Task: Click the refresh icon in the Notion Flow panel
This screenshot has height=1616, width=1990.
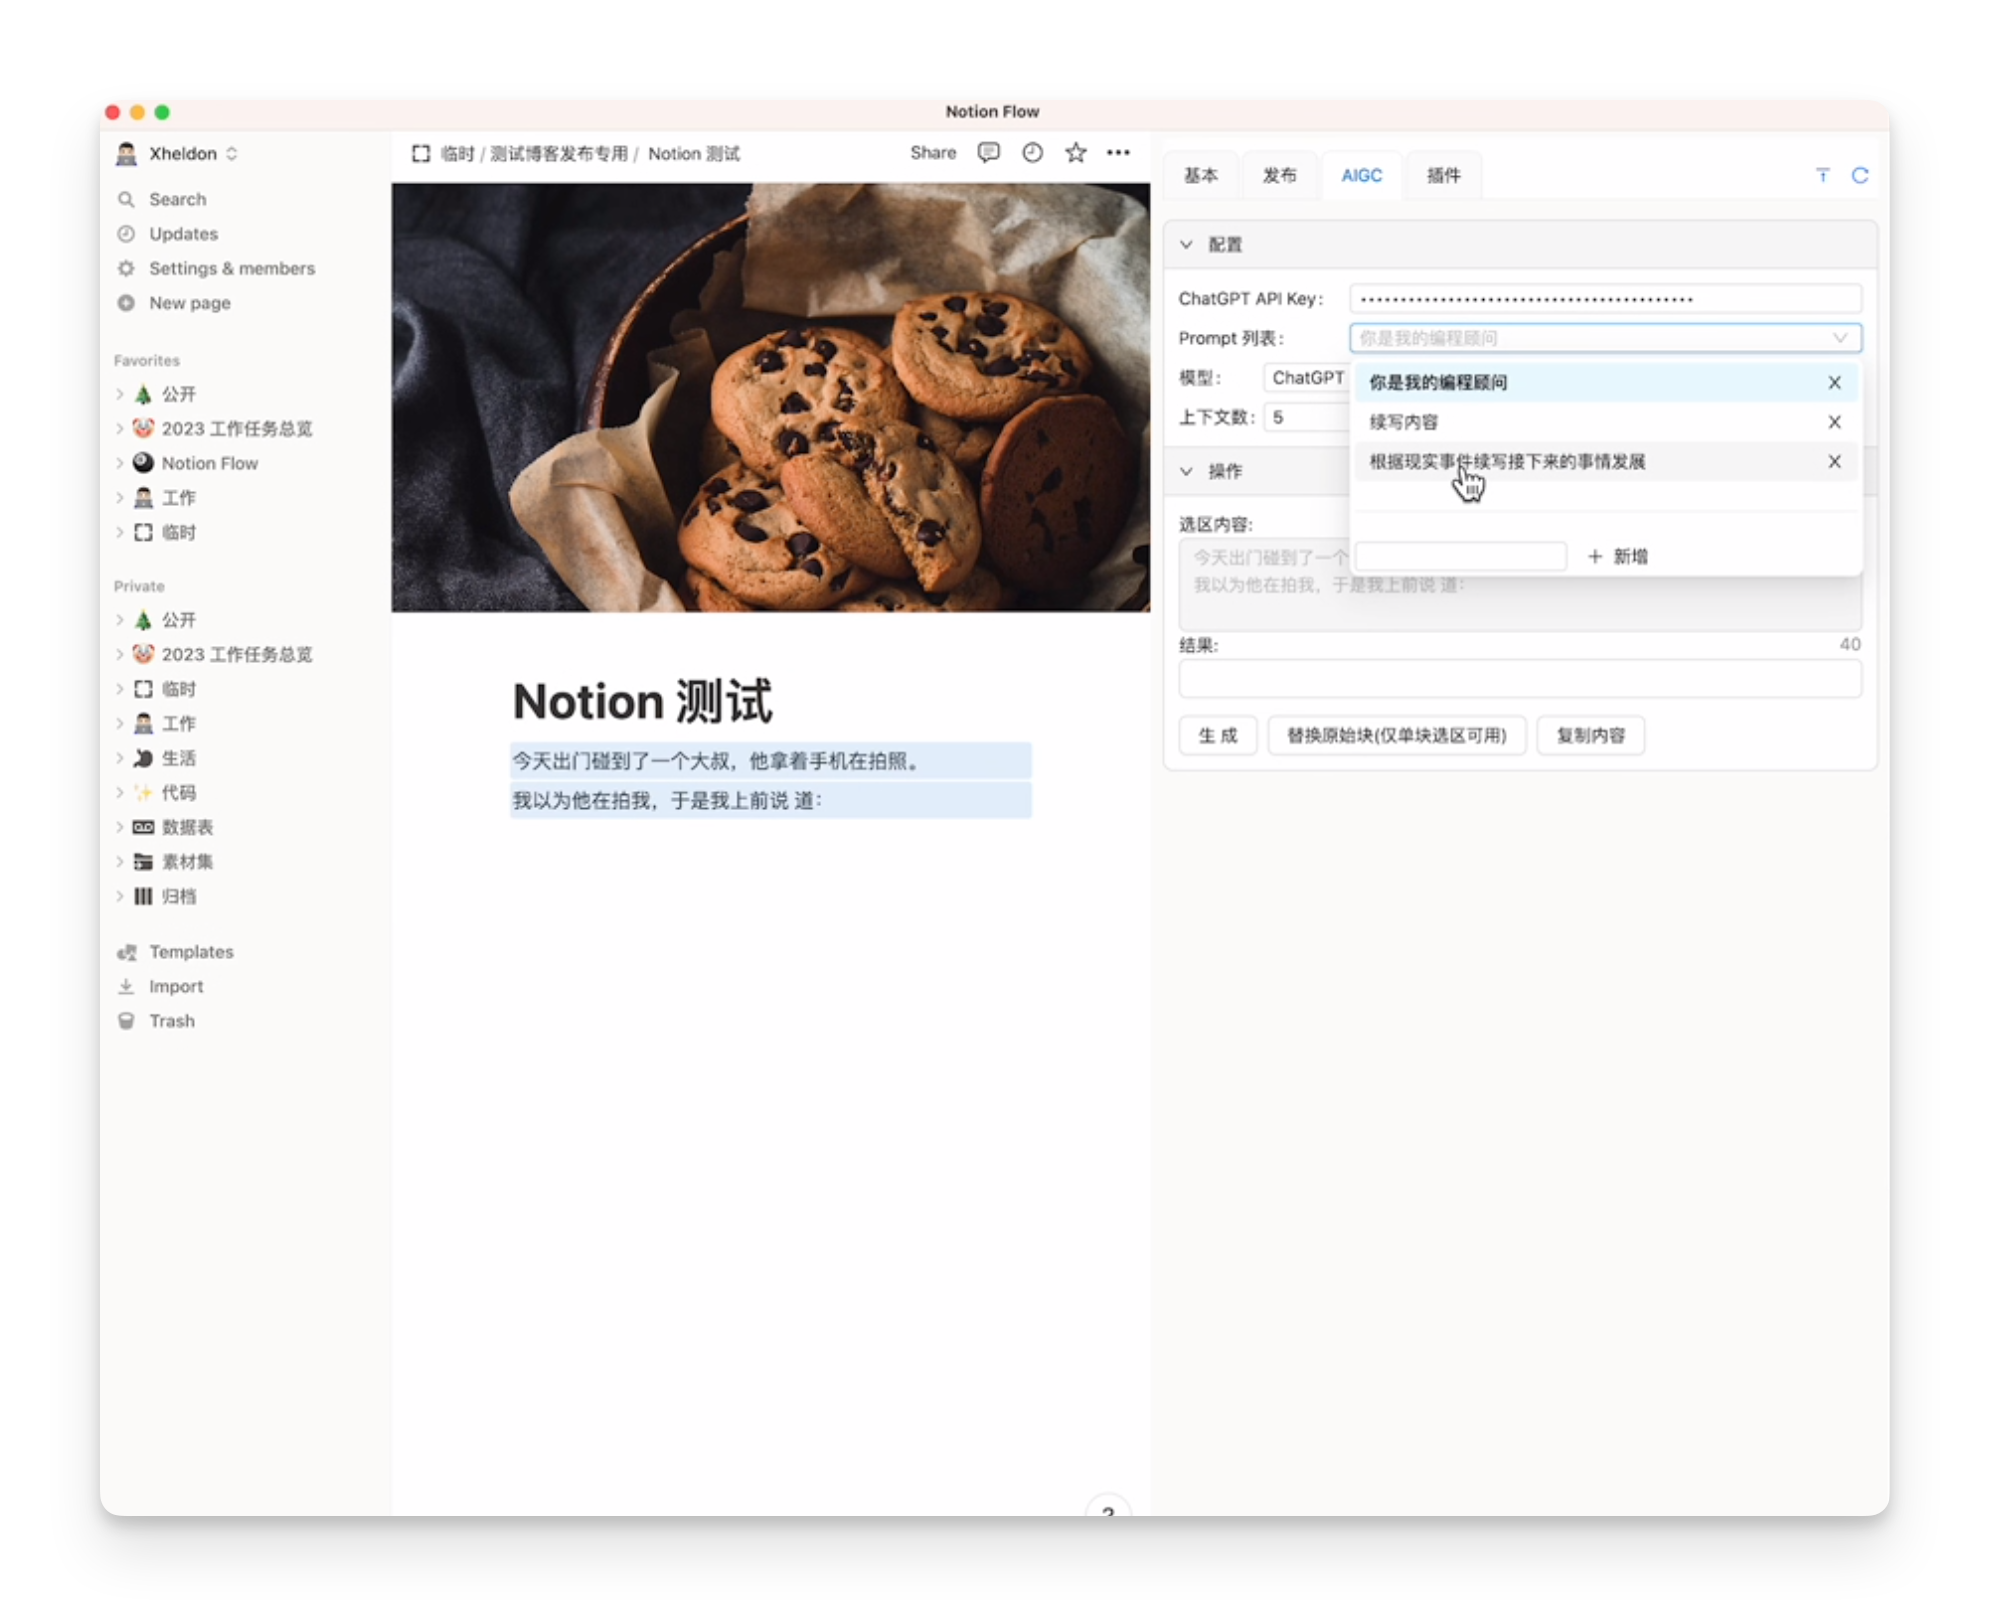Action: (x=1860, y=176)
